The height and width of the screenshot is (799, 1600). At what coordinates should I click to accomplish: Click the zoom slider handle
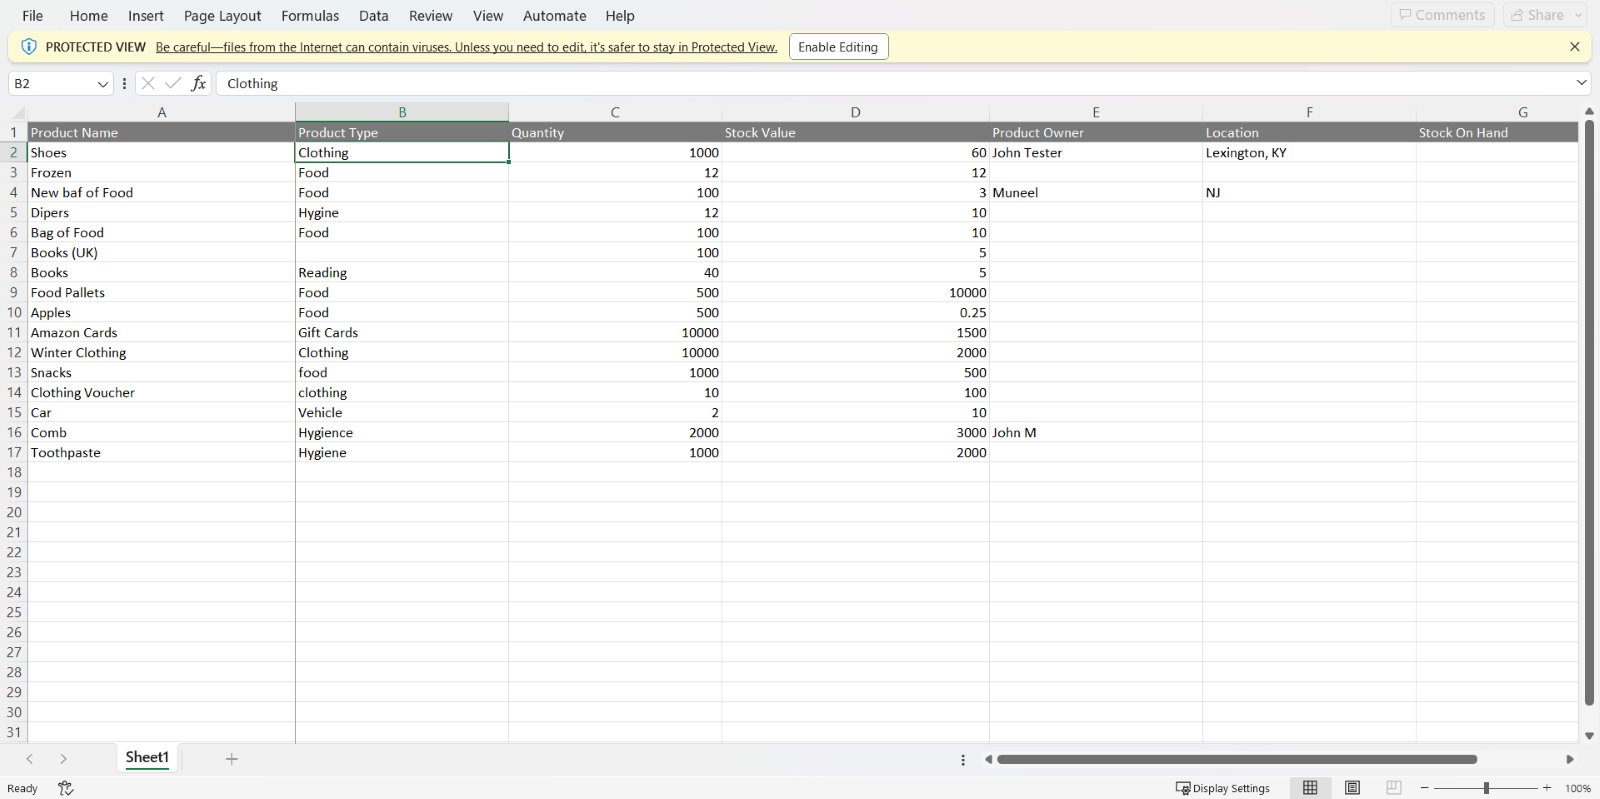tap(1486, 788)
